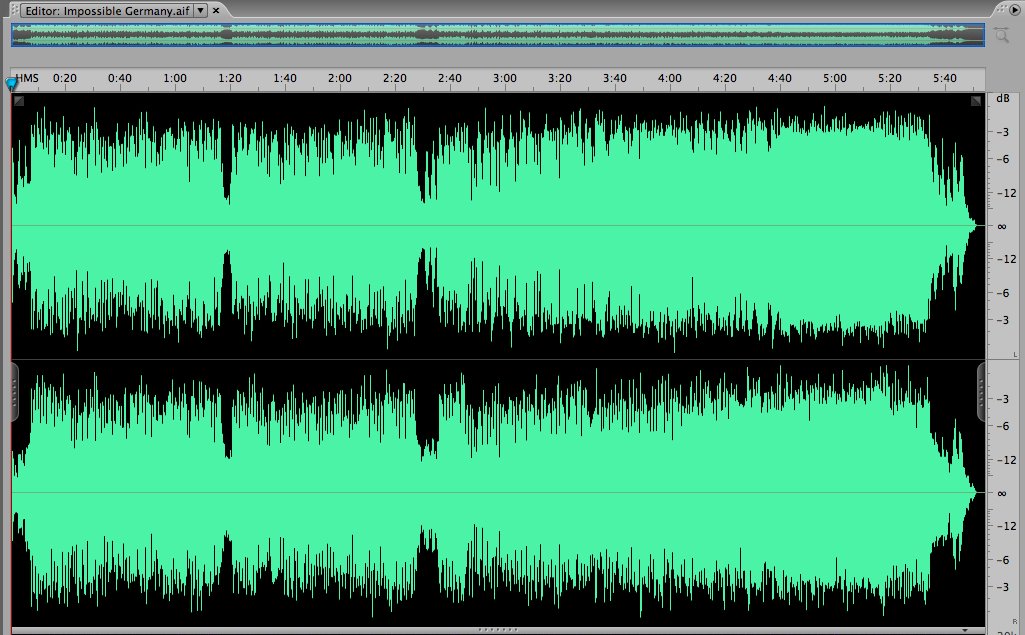Click the blue playhead marker at start

(11, 84)
